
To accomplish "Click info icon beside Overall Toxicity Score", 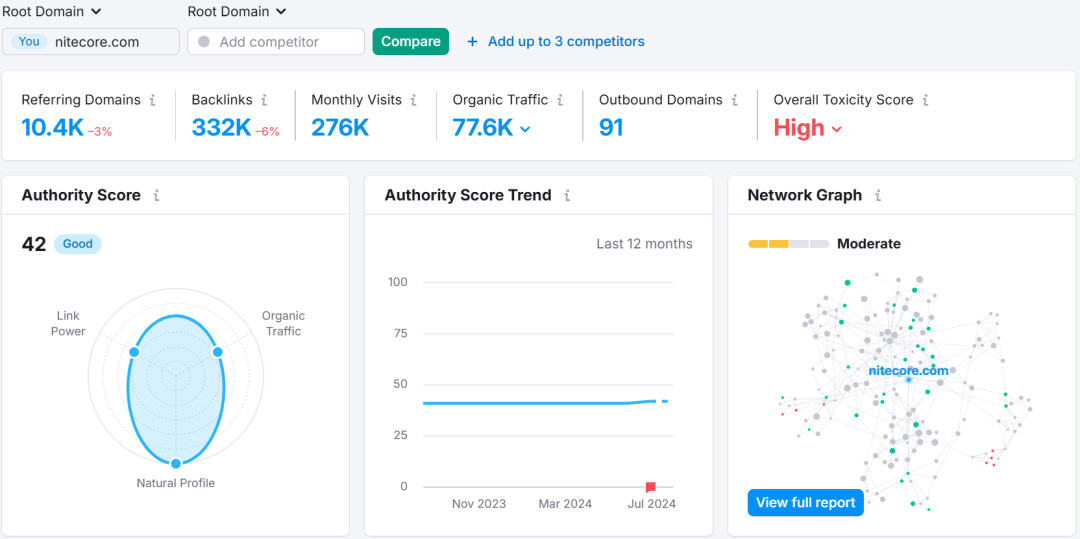I will pos(926,100).
